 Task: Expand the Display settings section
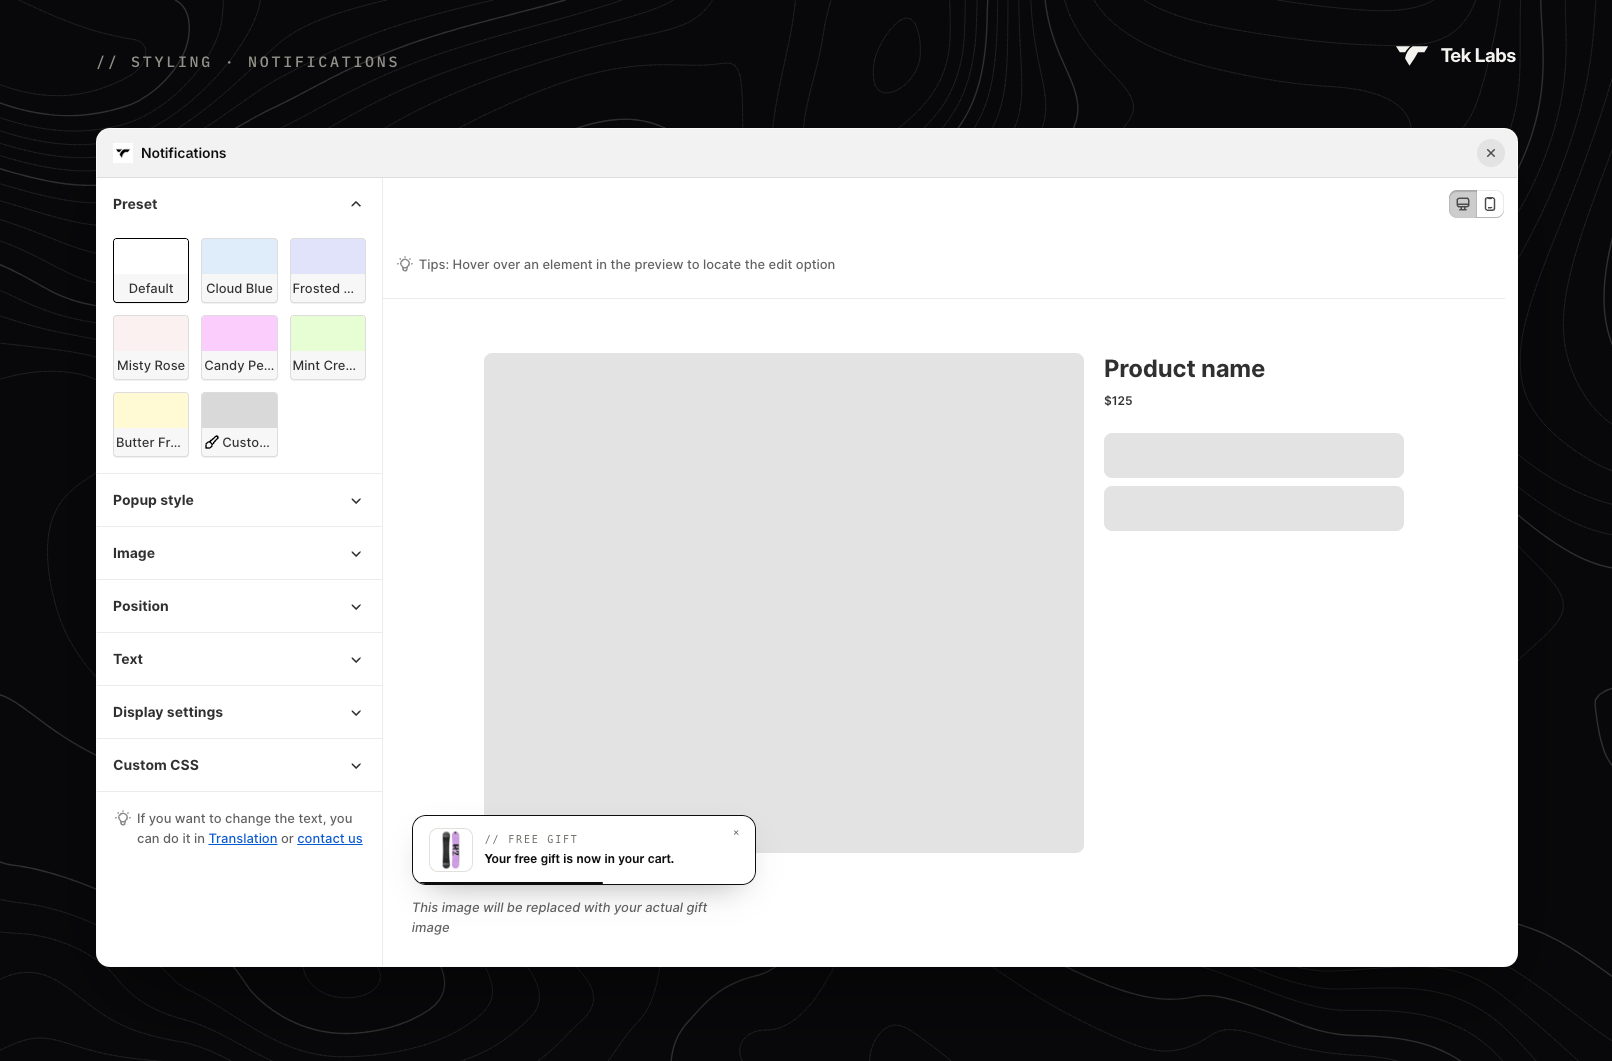pos(239,712)
